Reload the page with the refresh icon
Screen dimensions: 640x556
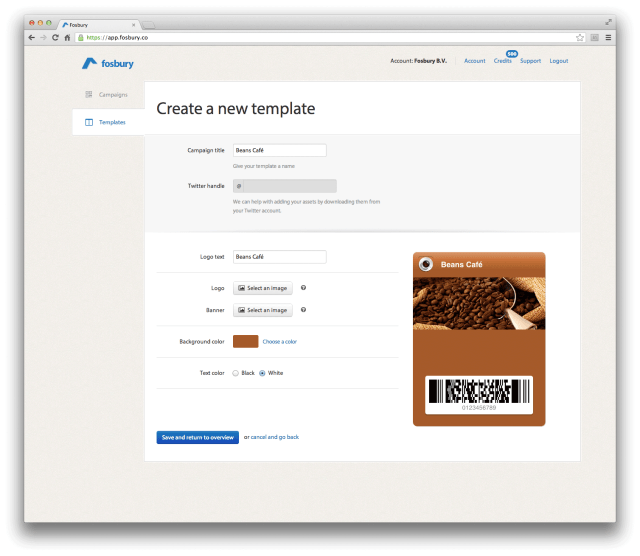coord(55,38)
